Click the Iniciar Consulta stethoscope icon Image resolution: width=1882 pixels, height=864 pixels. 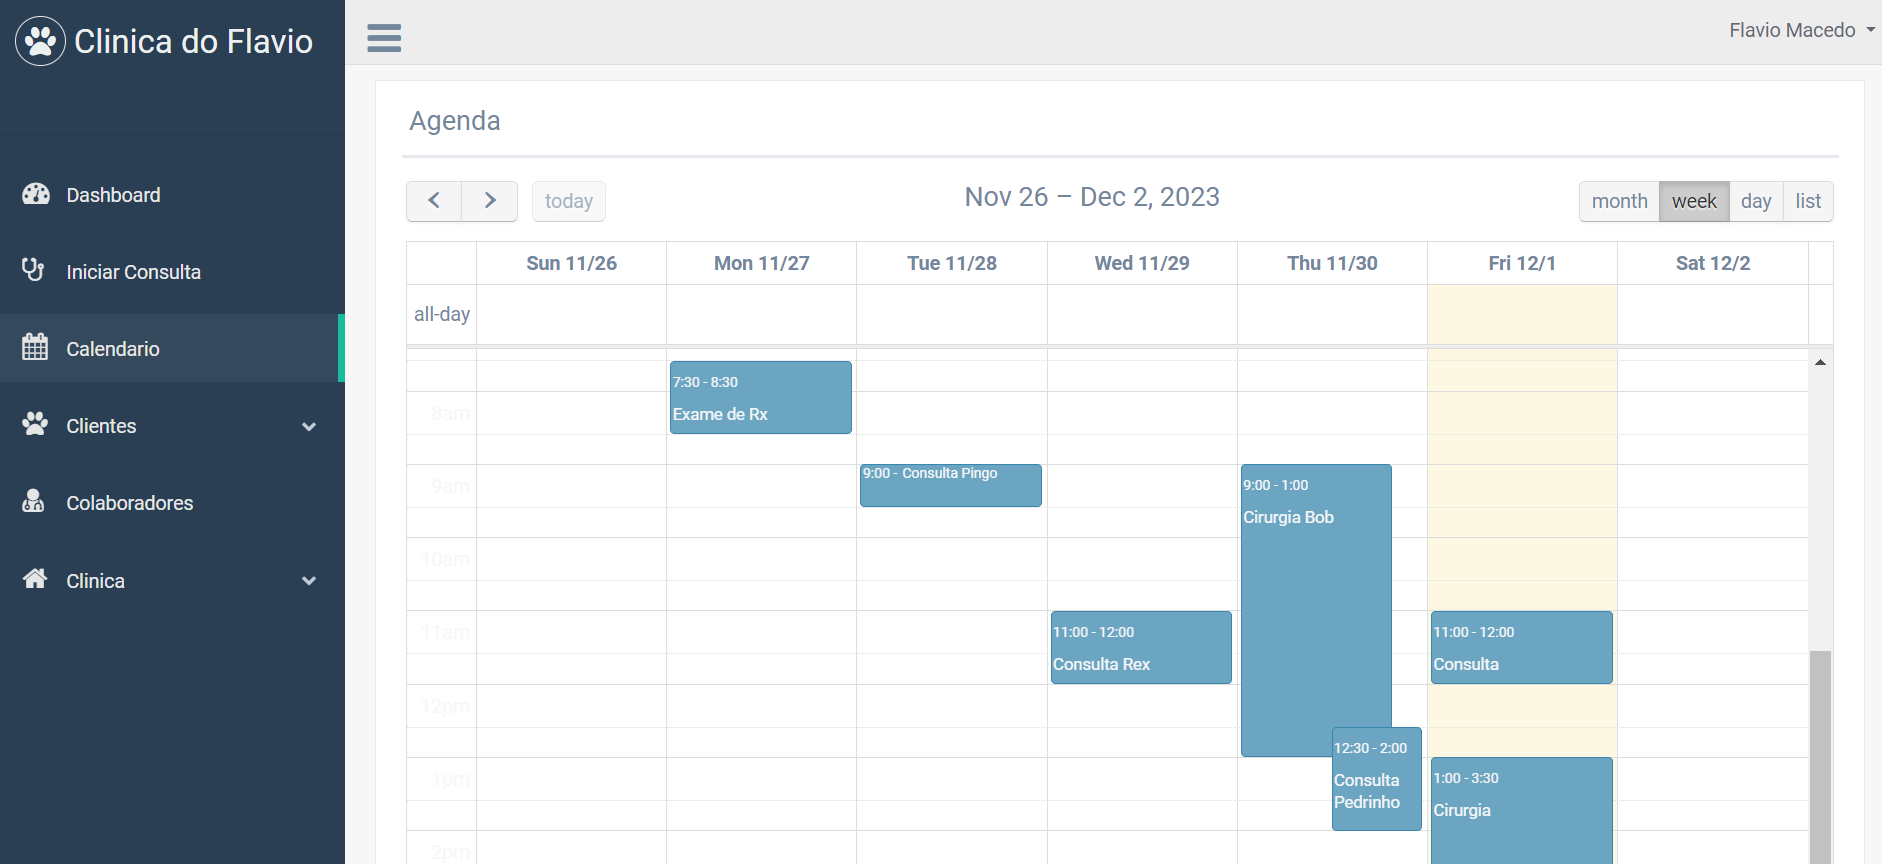tap(34, 270)
